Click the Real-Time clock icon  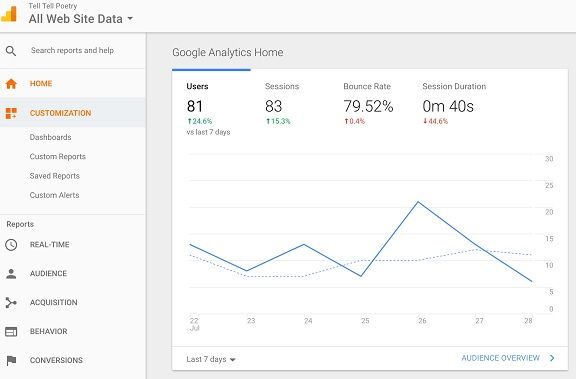point(11,245)
